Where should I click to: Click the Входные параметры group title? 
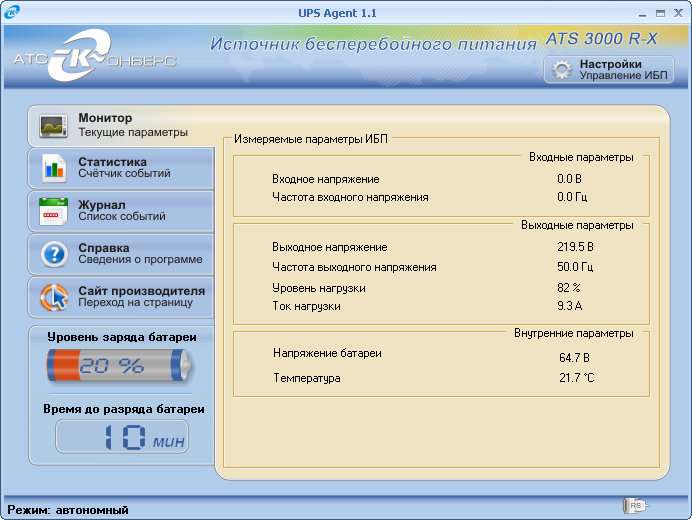pyautogui.click(x=581, y=157)
